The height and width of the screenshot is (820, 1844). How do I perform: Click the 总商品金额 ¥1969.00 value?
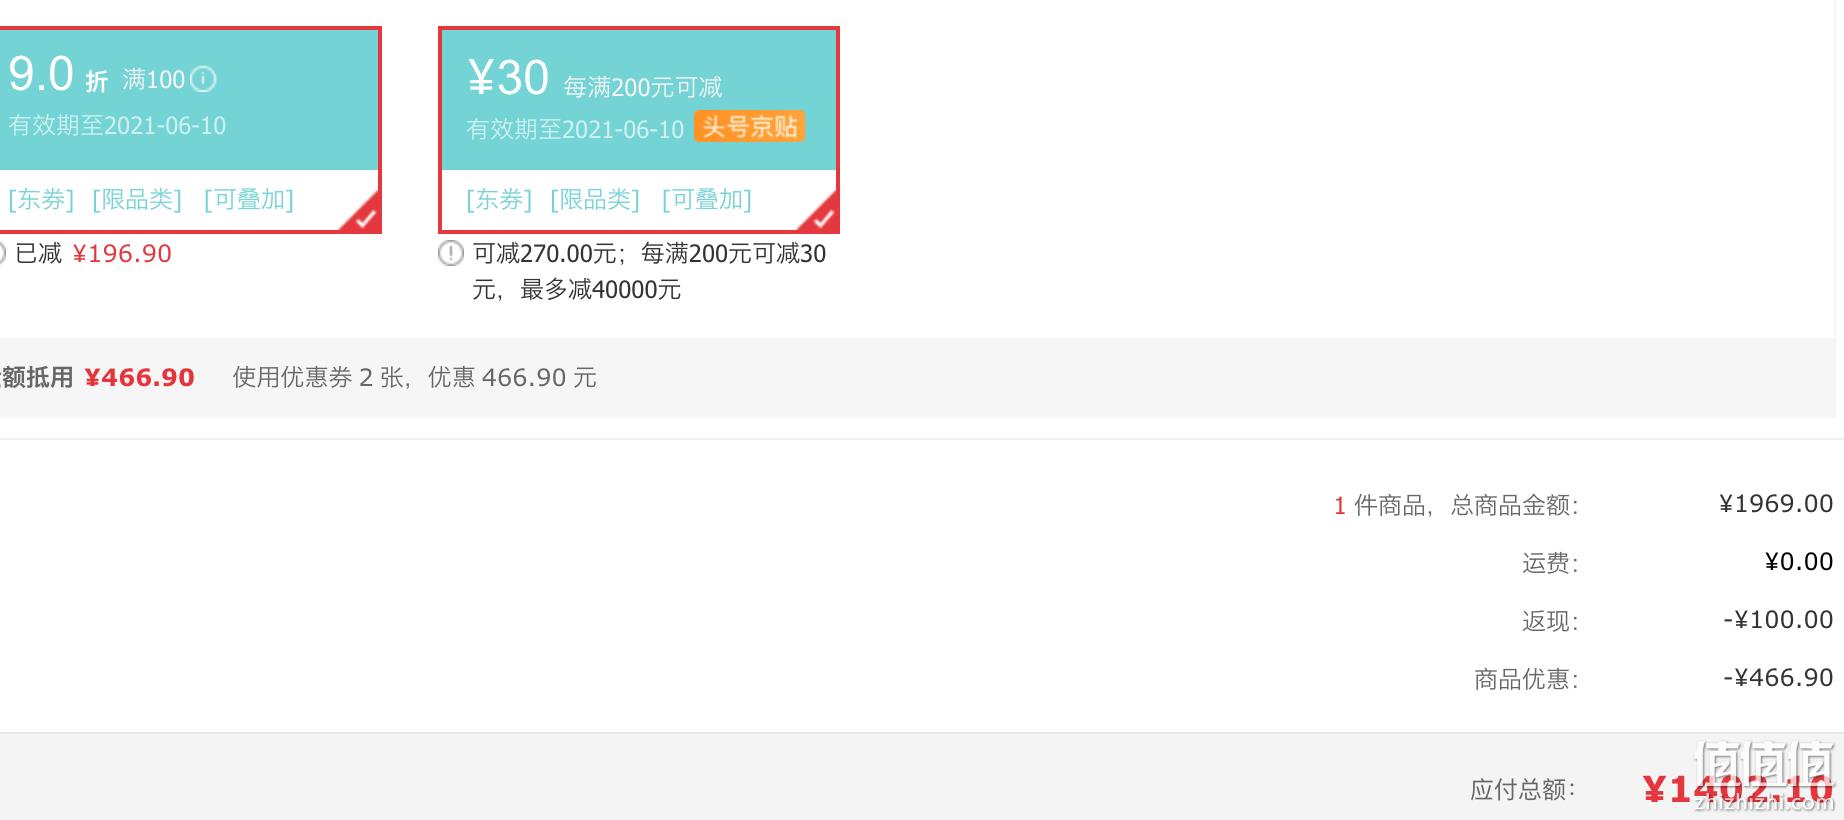pos(1776,504)
